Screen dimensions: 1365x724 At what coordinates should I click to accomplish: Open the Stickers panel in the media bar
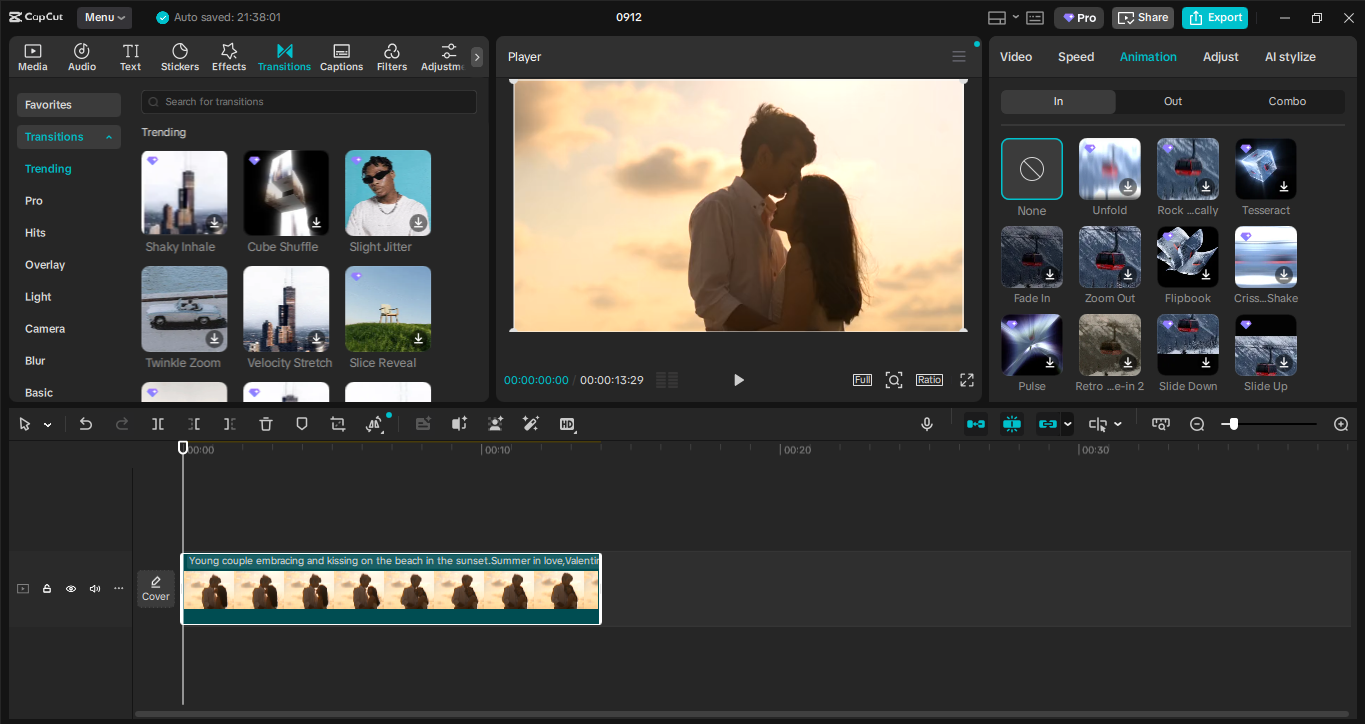click(180, 56)
